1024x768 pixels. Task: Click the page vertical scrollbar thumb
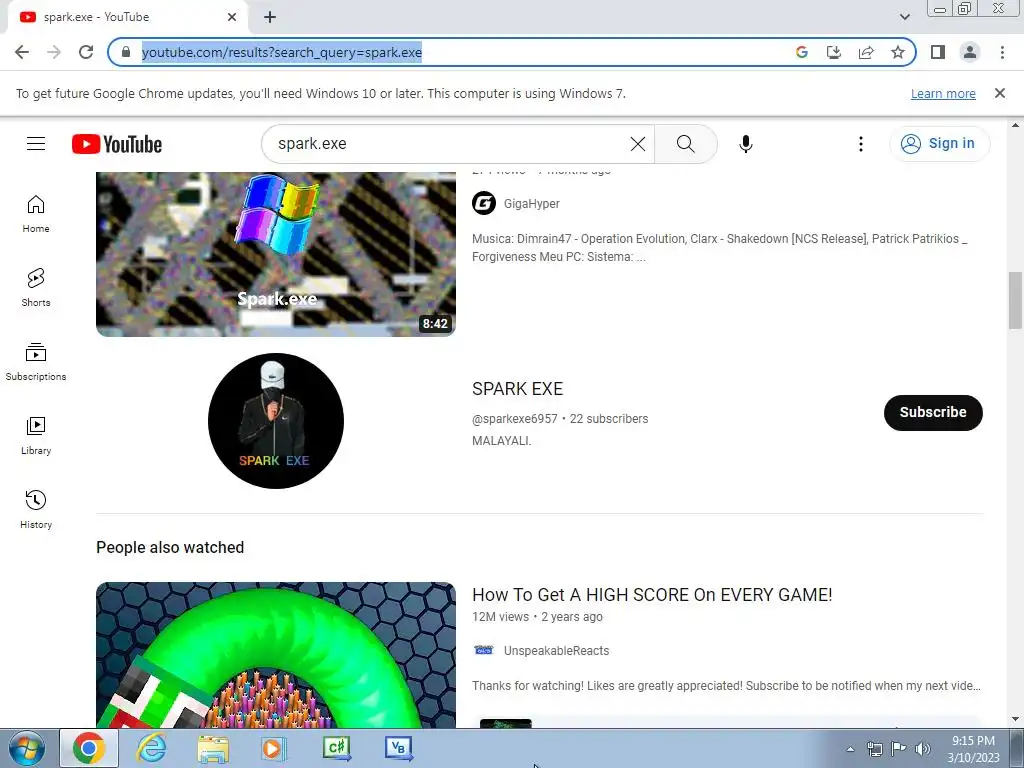pyautogui.click(x=1015, y=301)
